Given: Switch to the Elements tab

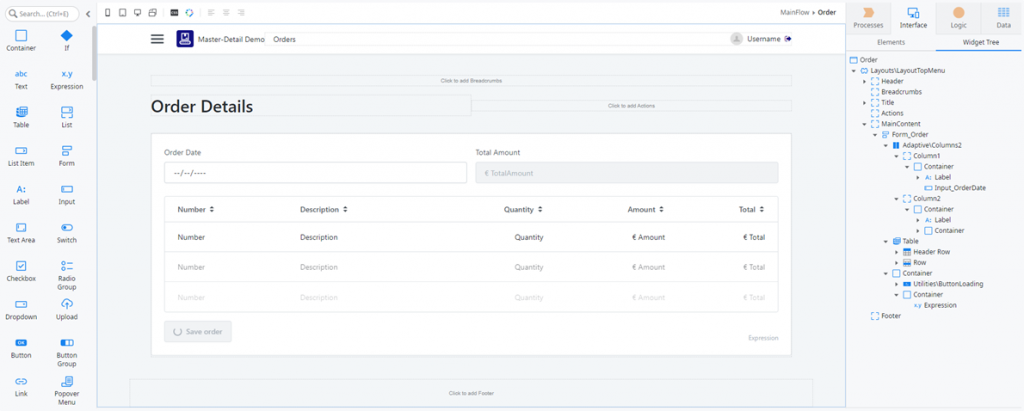Looking at the screenshot, I should (x=890, y=43).
